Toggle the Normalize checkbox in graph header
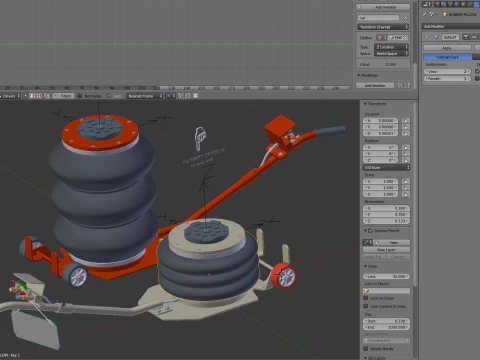 click(80, 96)
